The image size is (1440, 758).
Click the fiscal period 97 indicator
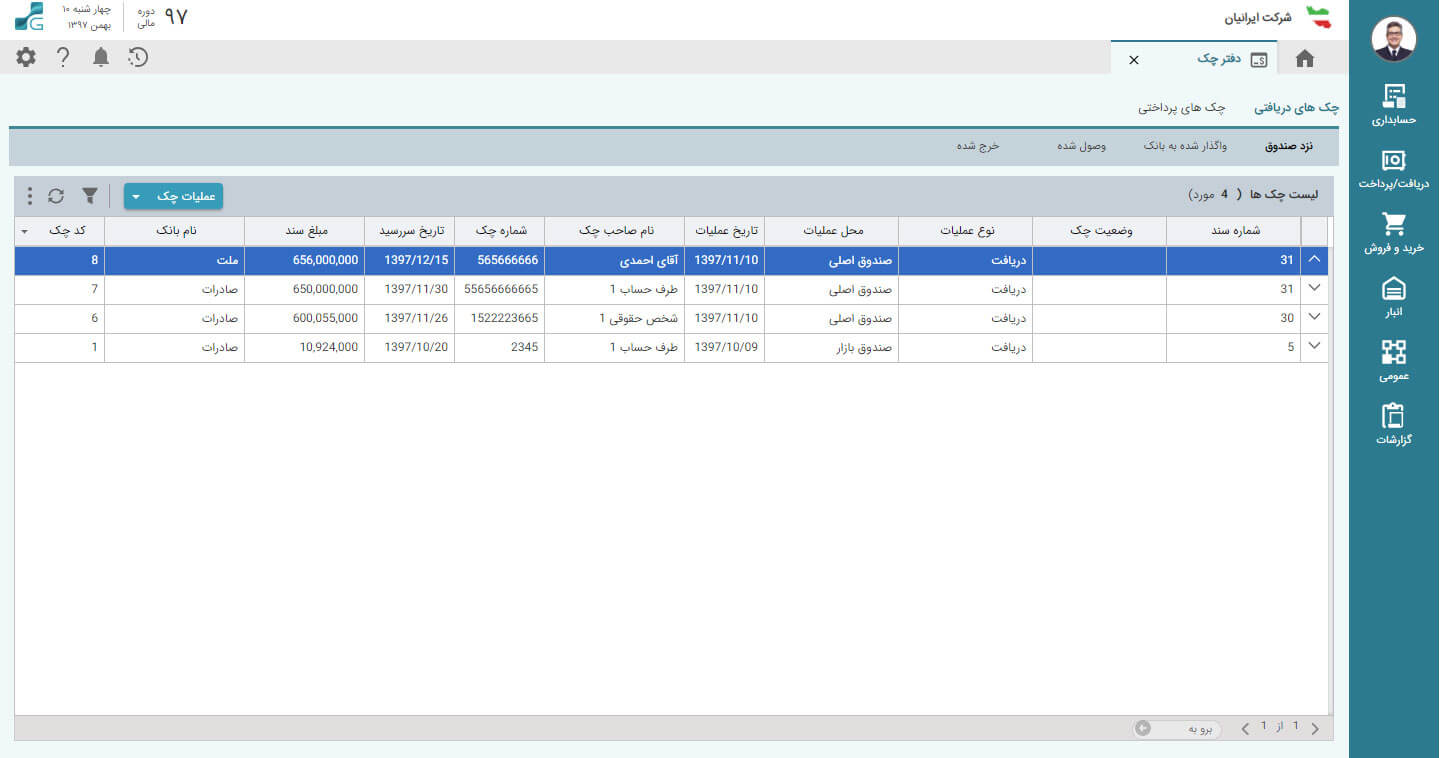[x=176, y=17]
